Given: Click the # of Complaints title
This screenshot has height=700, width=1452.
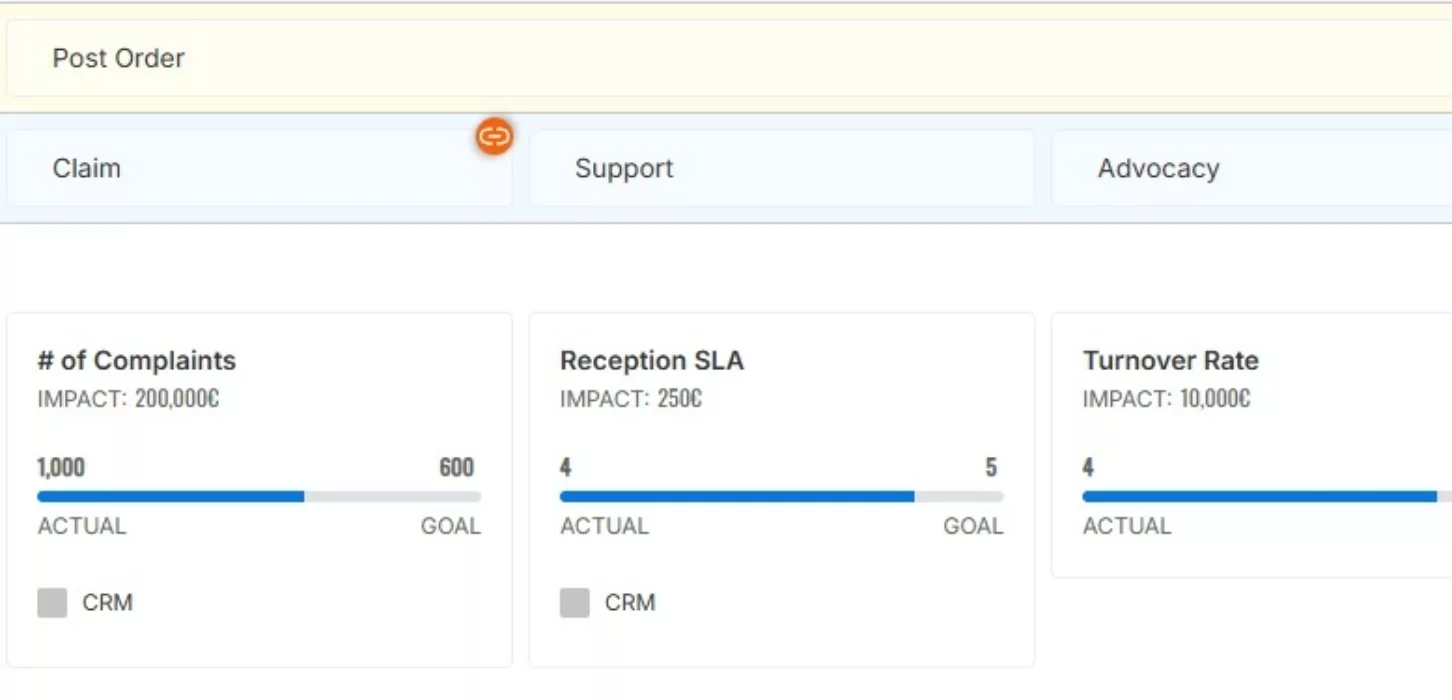Looking at the screenshot, I should [x=137, y=360].
